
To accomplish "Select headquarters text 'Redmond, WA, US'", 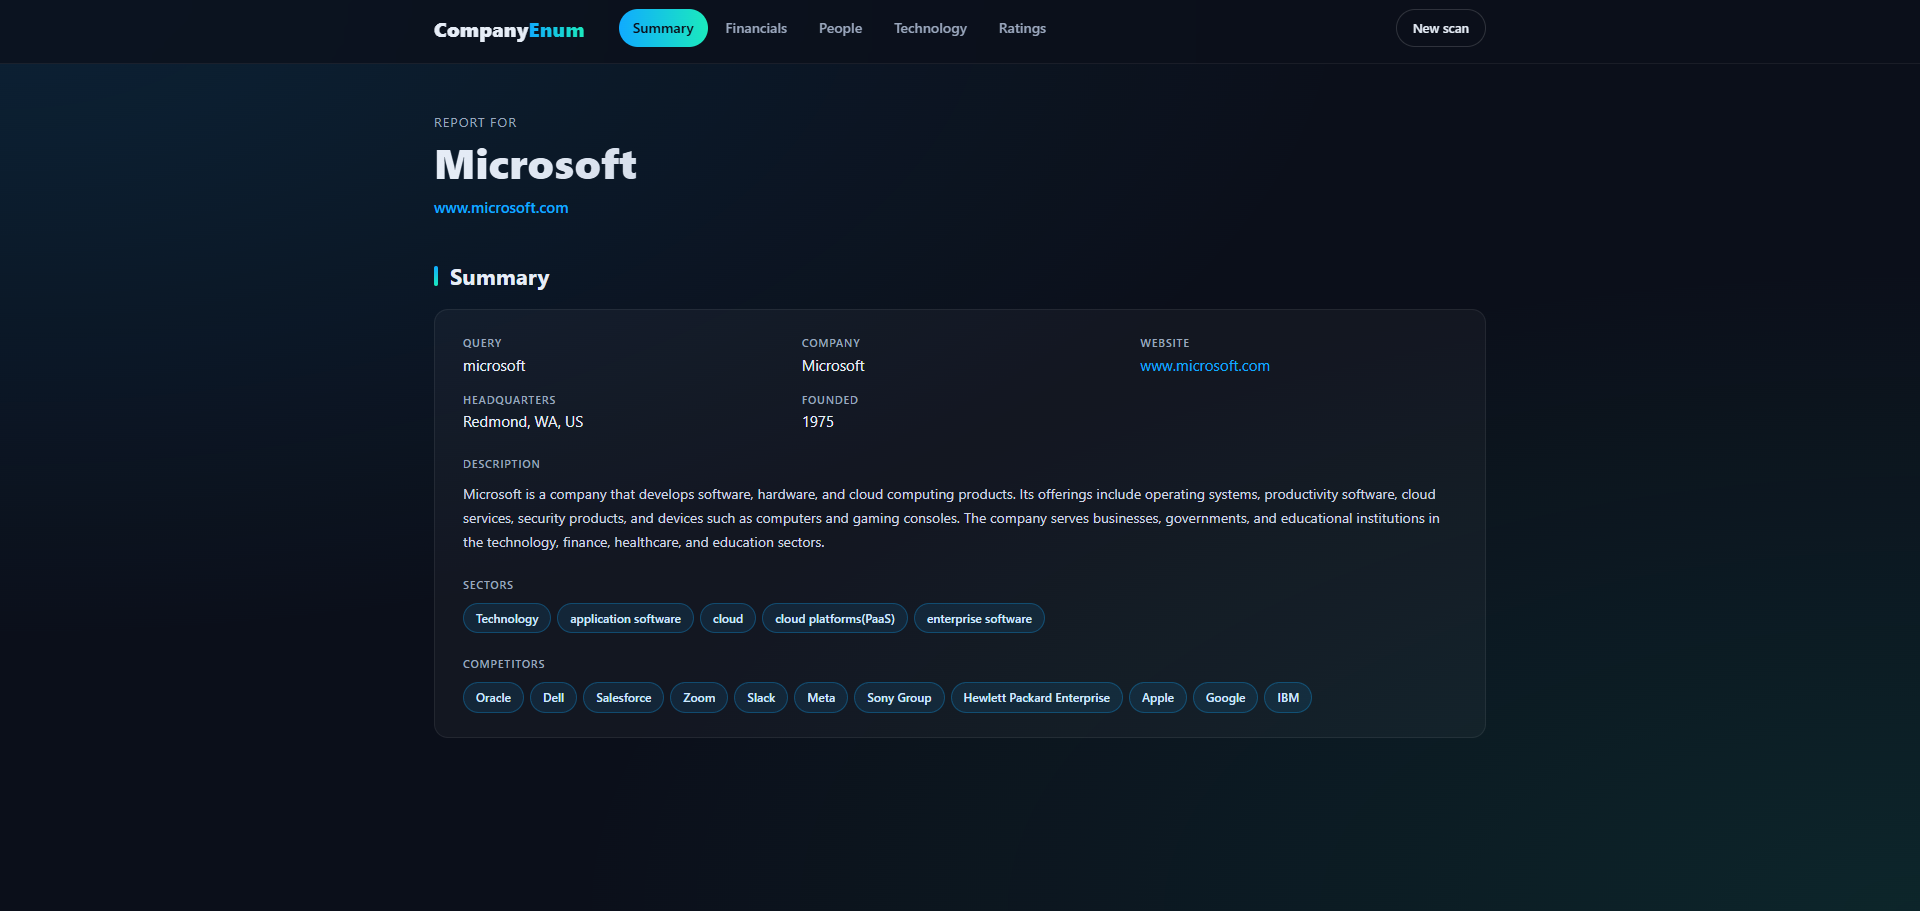I will pyautogui.click(x=523, y=422).
